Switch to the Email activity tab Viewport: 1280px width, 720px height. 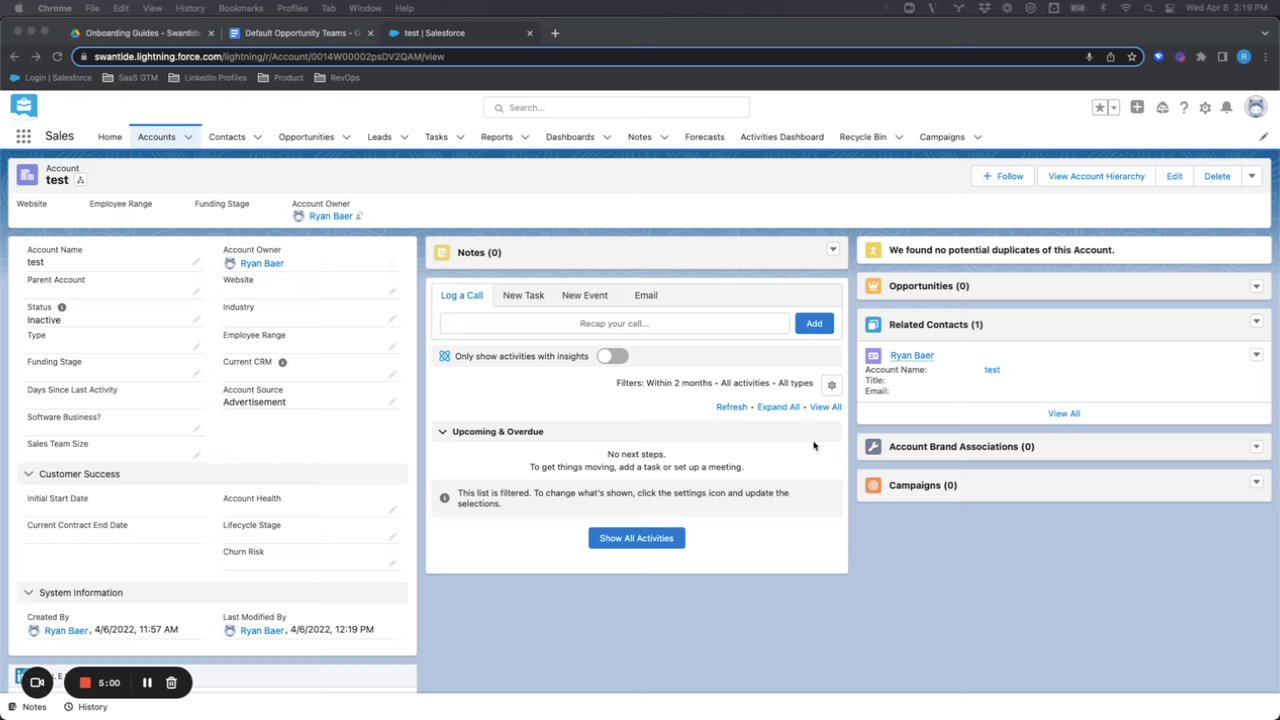pos(646,295)
